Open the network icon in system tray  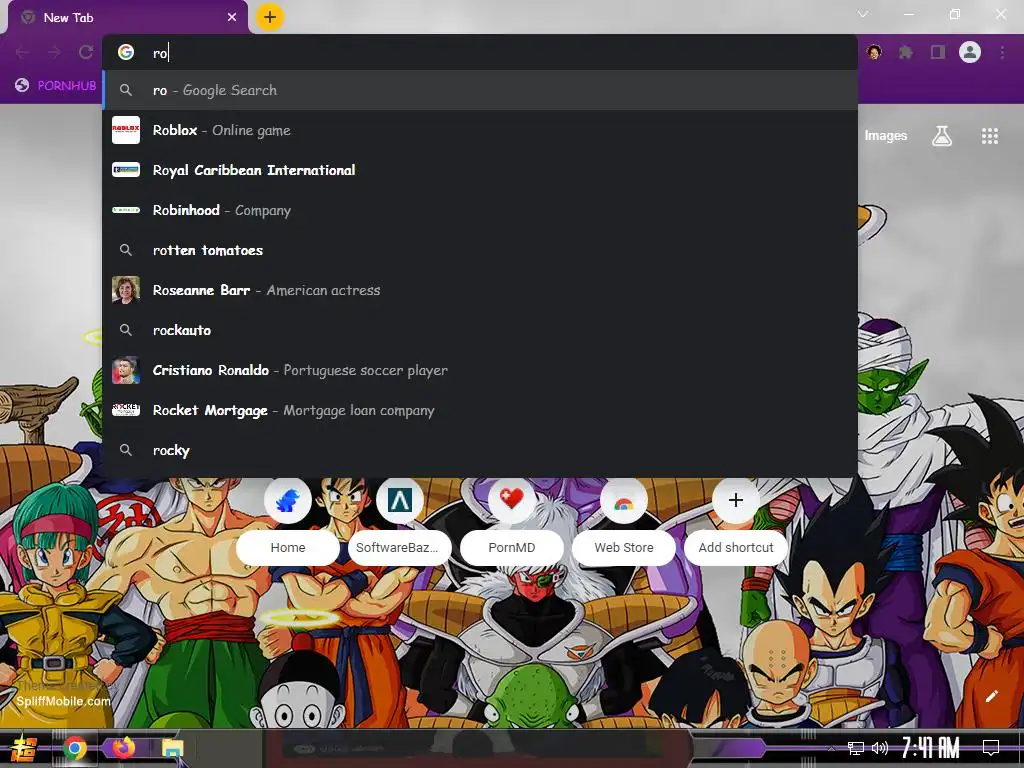tap(856, 748)
